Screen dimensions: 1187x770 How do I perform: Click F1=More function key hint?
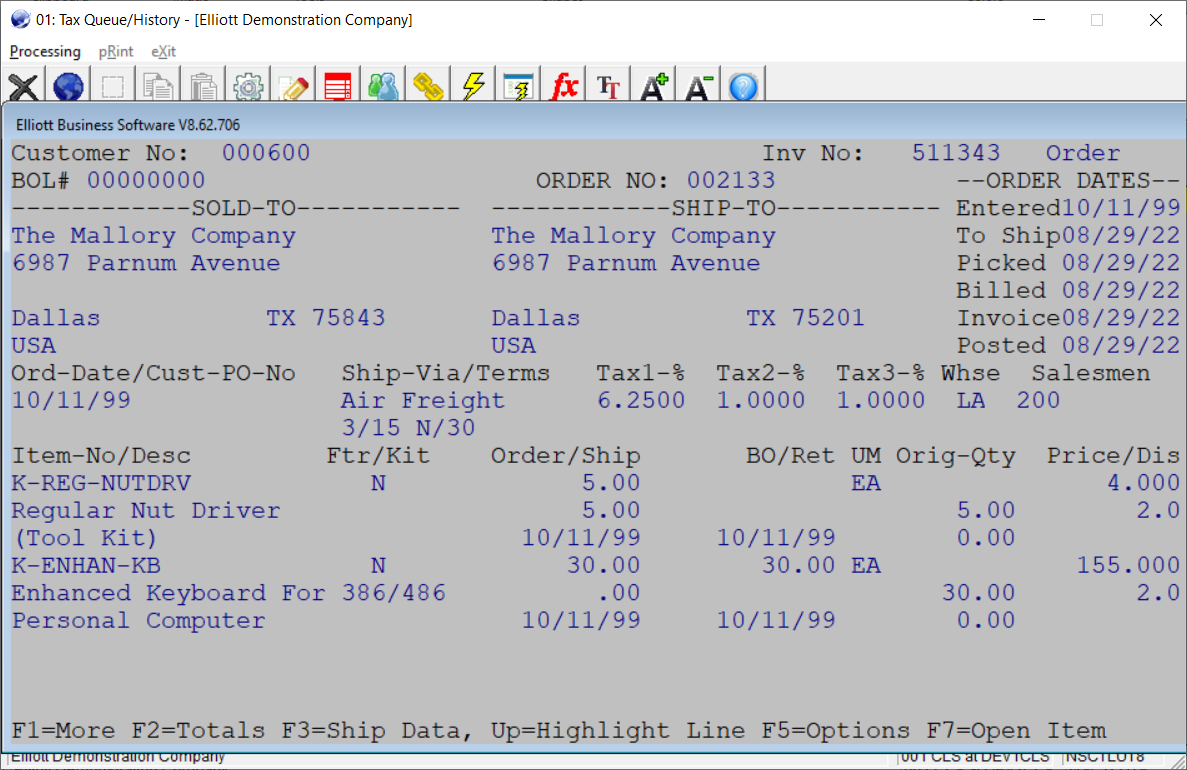click(63, 731)
